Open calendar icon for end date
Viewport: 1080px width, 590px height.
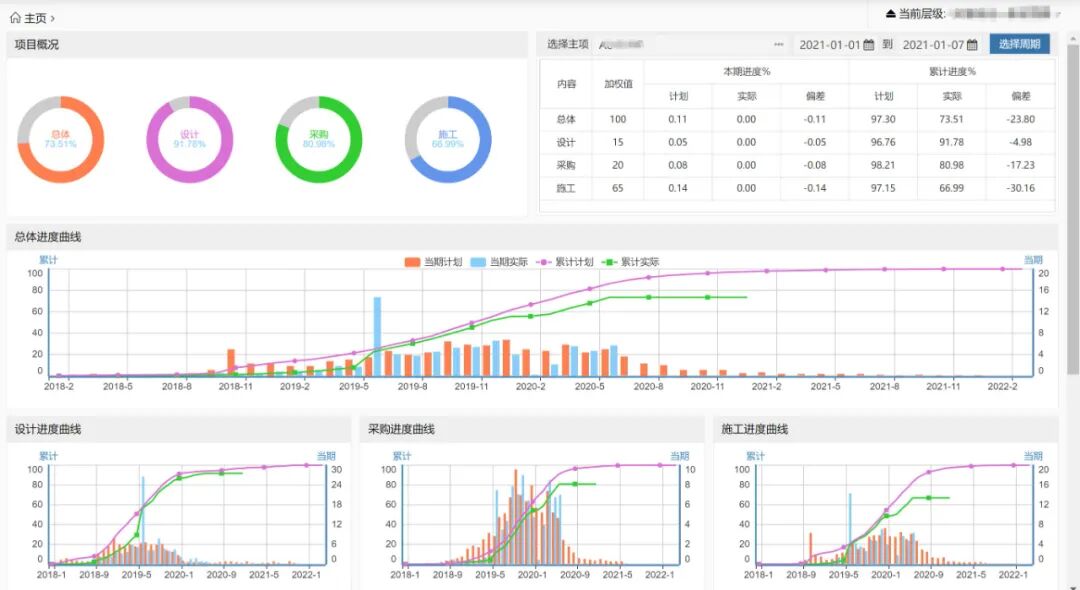tap(972, 45)
